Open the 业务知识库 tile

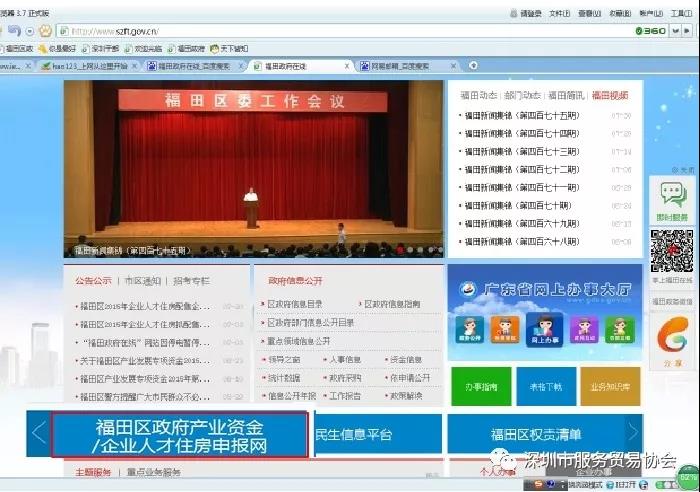click(610, 387)
